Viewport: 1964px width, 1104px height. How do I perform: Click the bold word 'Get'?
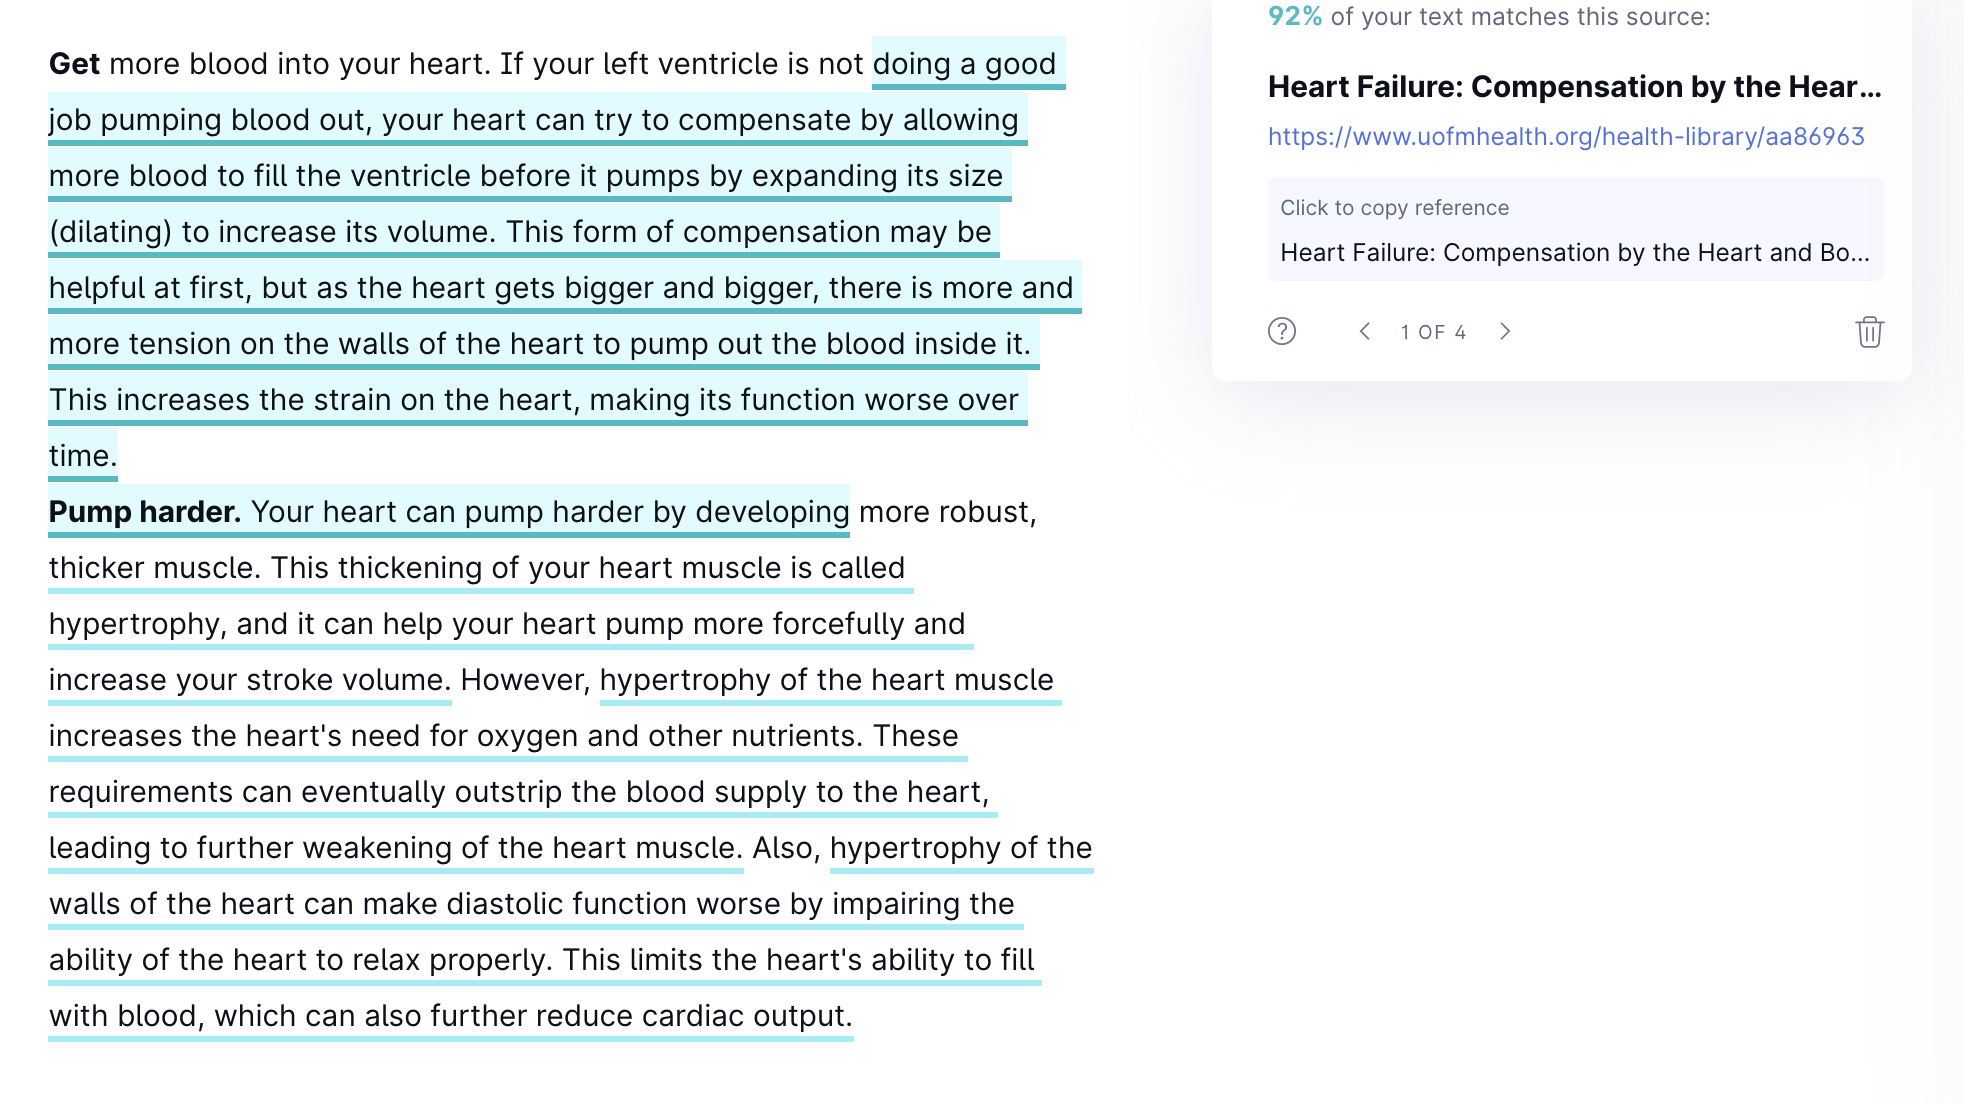pyautogui.click(x=74, y=64)
